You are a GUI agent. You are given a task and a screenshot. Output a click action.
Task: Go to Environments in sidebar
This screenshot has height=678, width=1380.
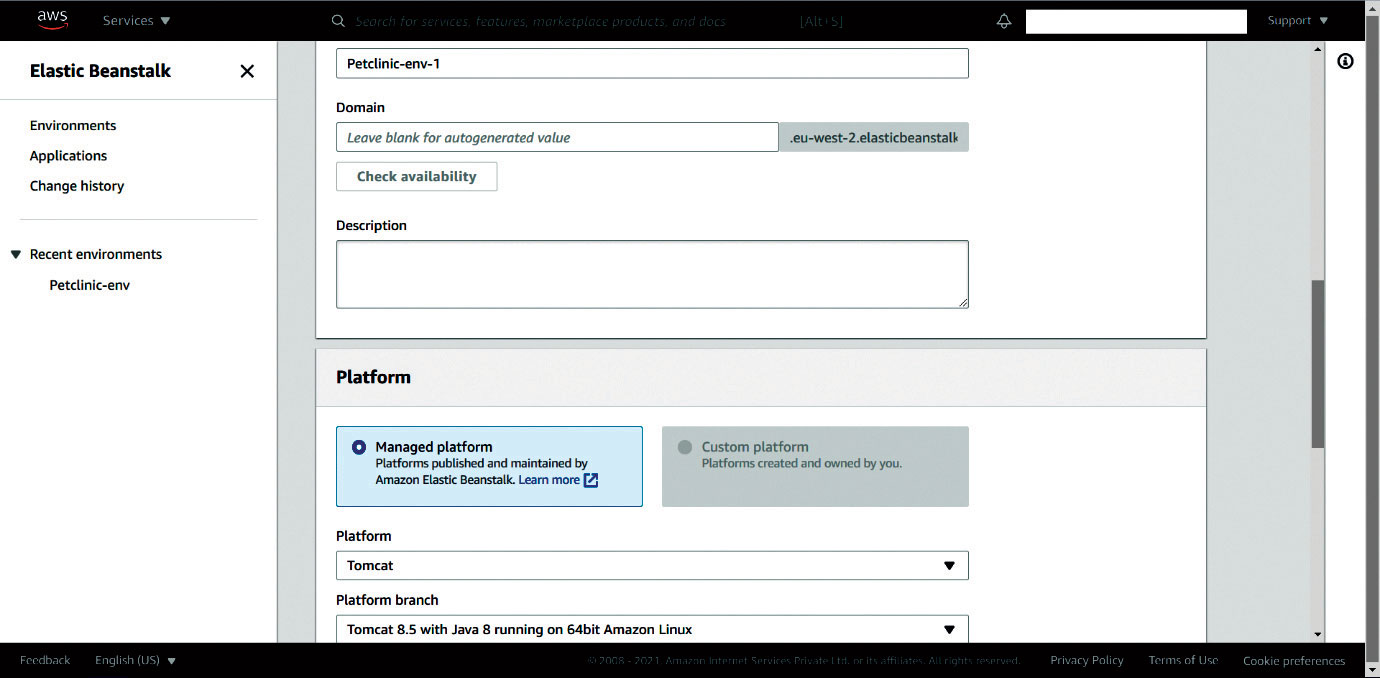click(x=73, y=126)
